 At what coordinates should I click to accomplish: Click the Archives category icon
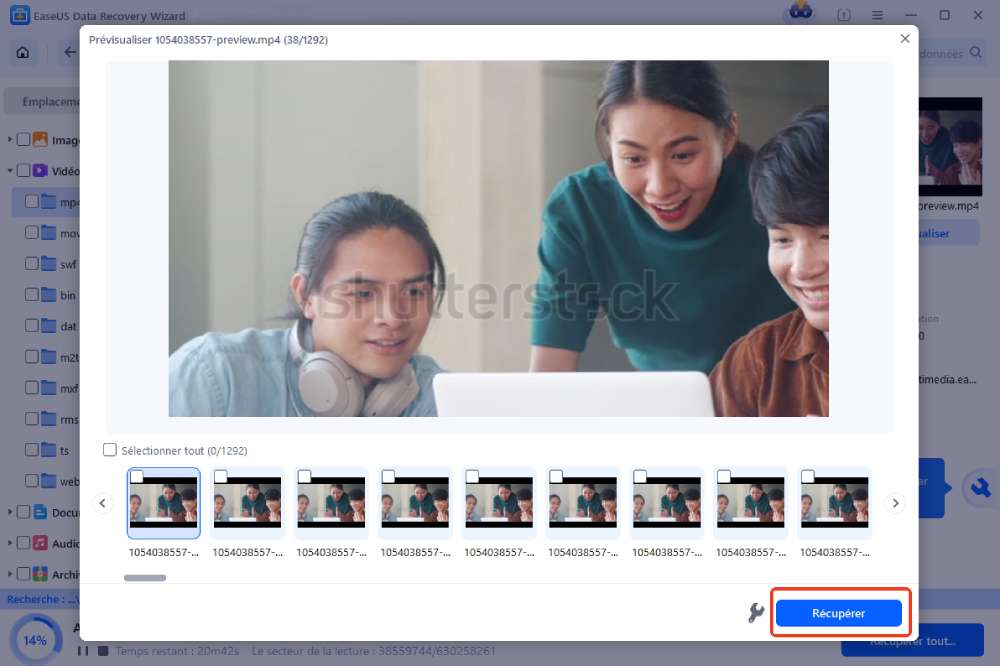coord(40,574)
